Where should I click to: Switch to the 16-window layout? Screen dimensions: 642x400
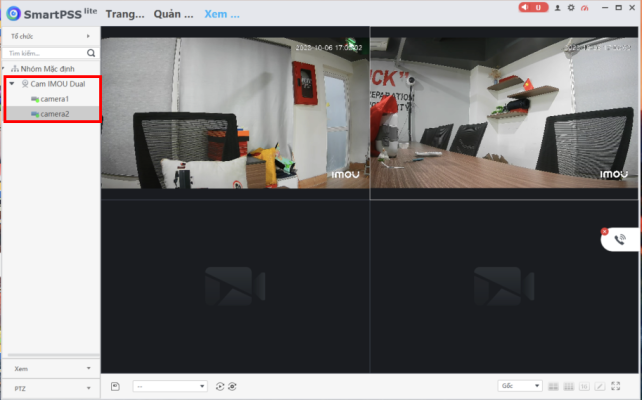(584, 386)
